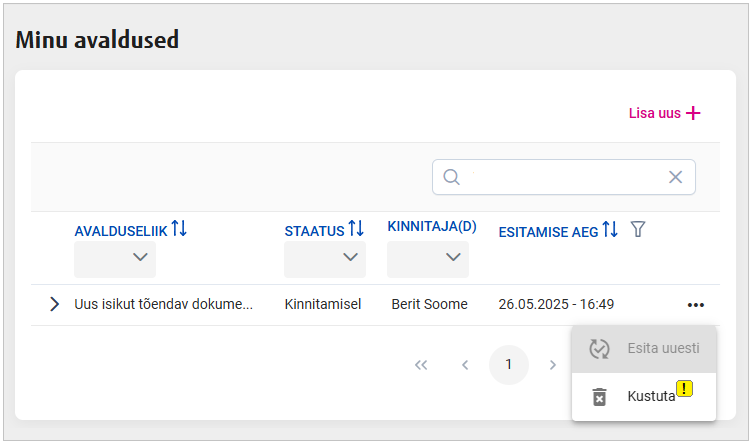Sort by Esitamise aeg column arrows
The height and width of the screenshot is (445, 755).
610,230
